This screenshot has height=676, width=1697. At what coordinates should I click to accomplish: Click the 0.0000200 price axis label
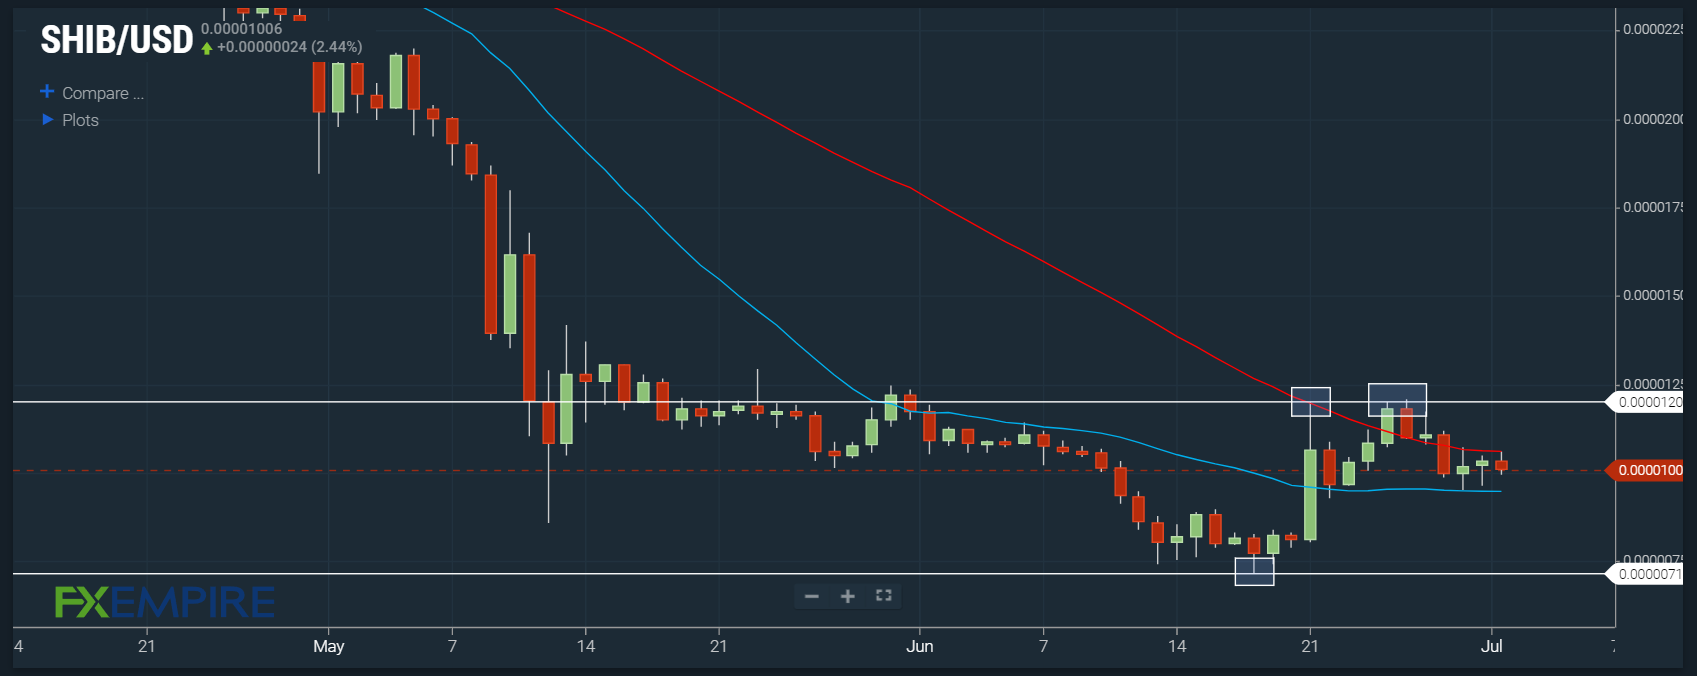click(x=1652, y=119)
